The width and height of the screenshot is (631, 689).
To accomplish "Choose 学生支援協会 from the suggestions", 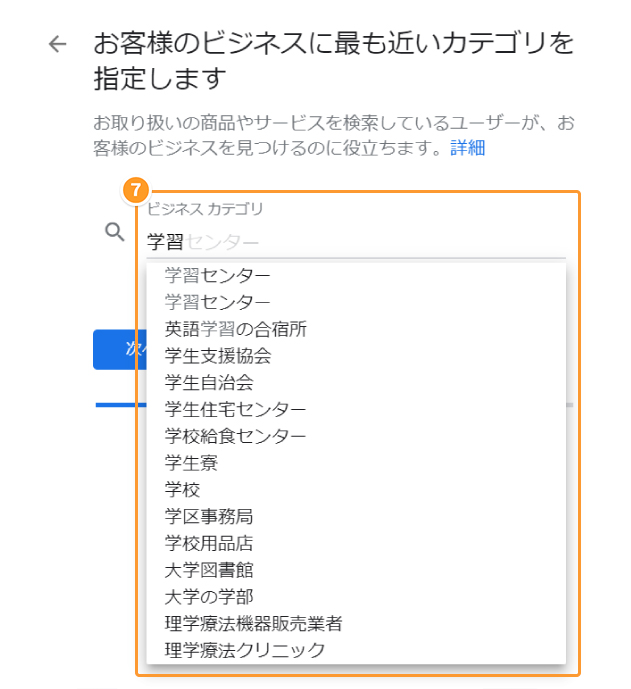I will 356,356.
